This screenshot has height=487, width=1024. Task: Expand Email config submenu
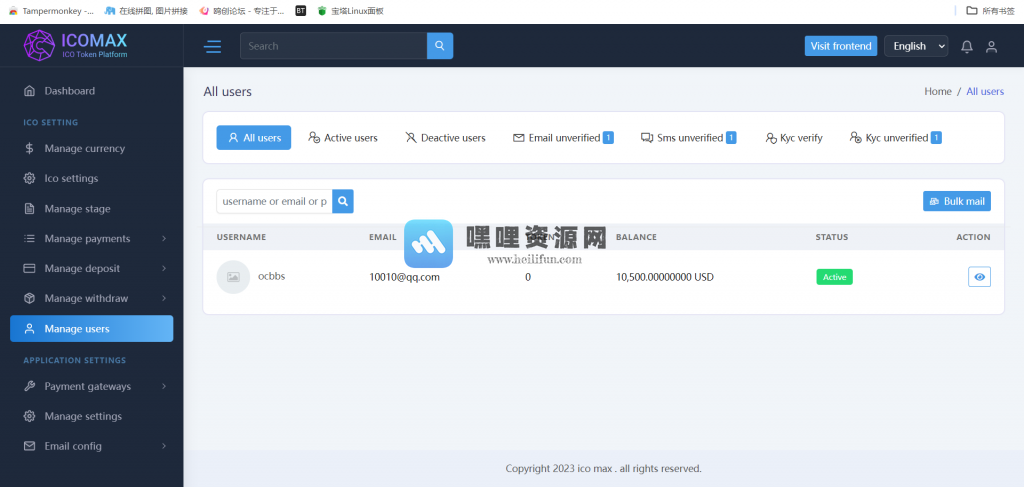tap(164, 446)
